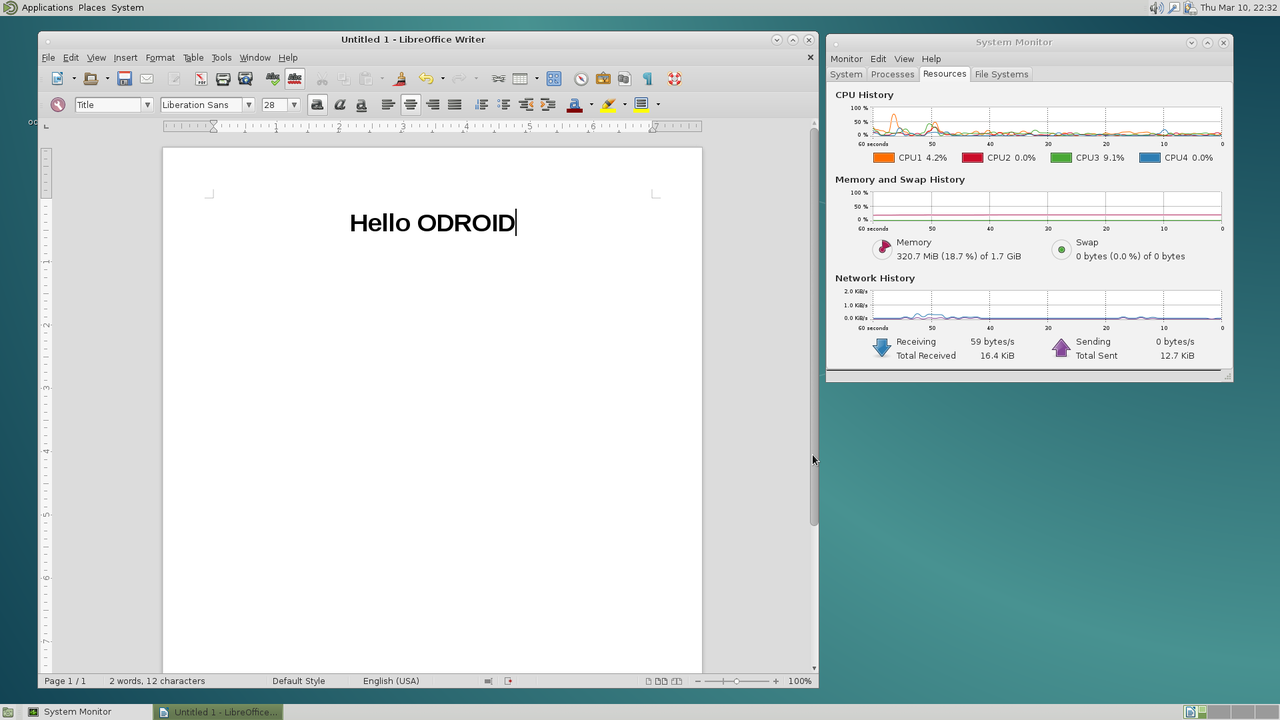Expand the Font Color dropdown arrow
Image resolution: width=1280 pixels, height=720 pixels.
591,105
